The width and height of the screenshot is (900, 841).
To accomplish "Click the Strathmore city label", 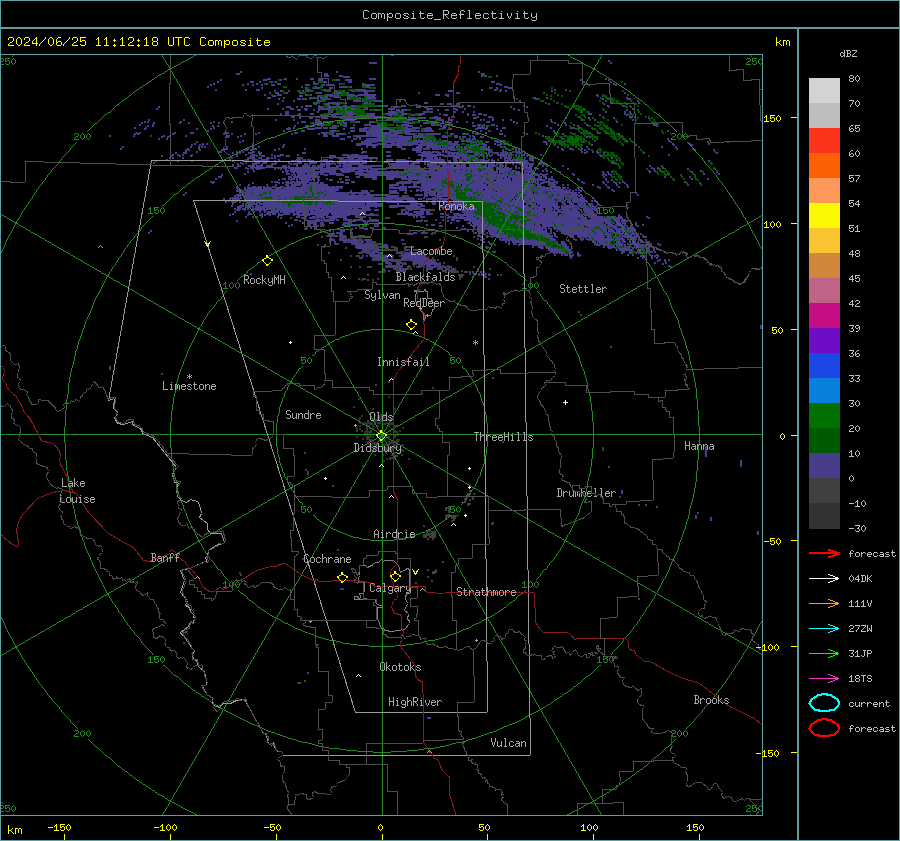I will 486,592.
